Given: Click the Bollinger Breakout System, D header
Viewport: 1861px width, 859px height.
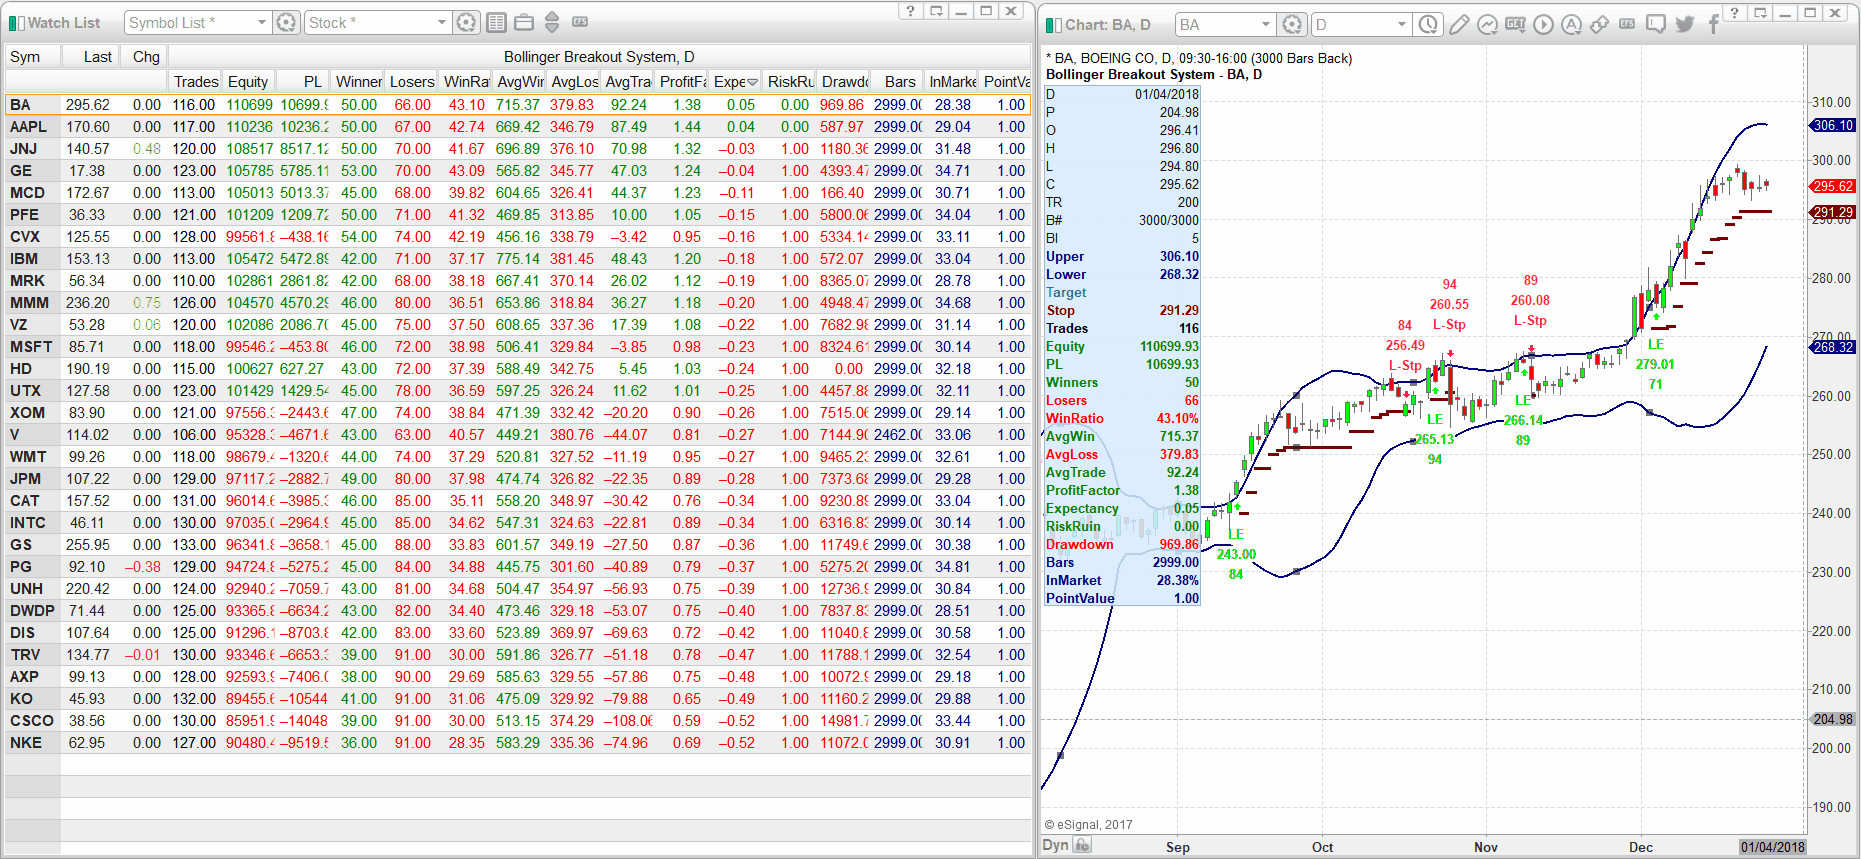Looking at the screenshot, I should tap(598, 57).
